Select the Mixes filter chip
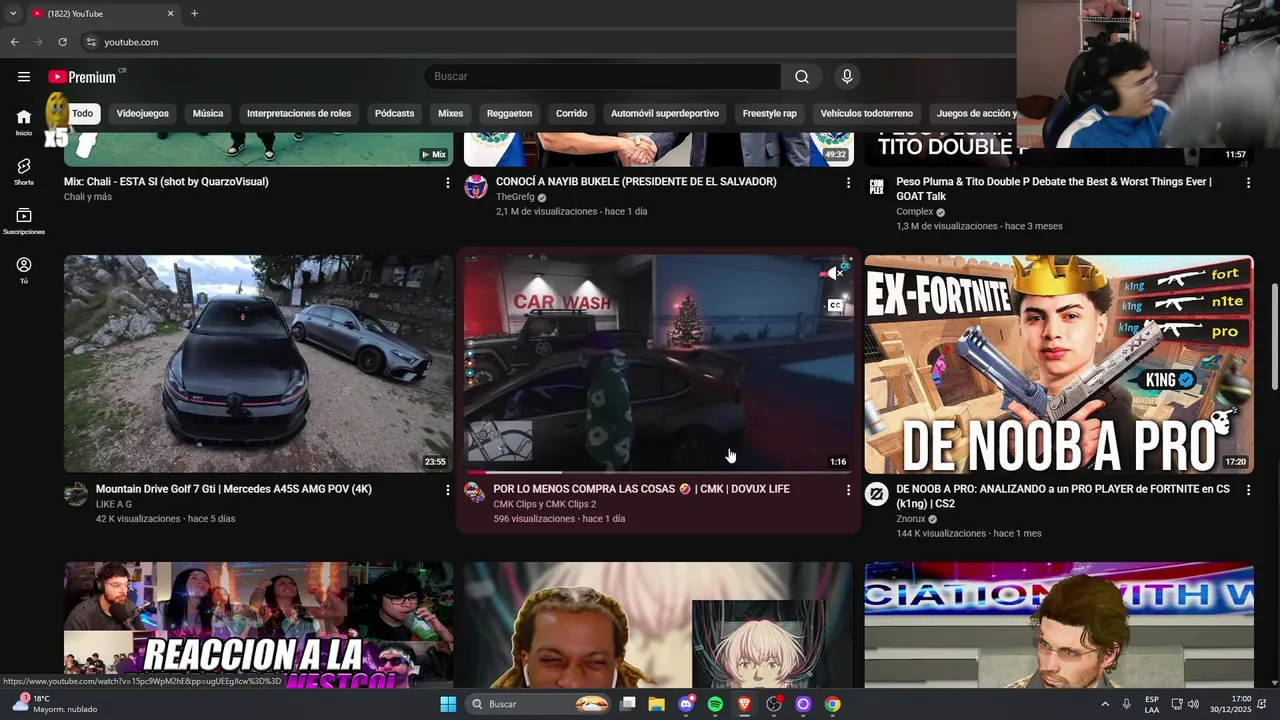The image size is (1280, 720). tap(451, 113)
